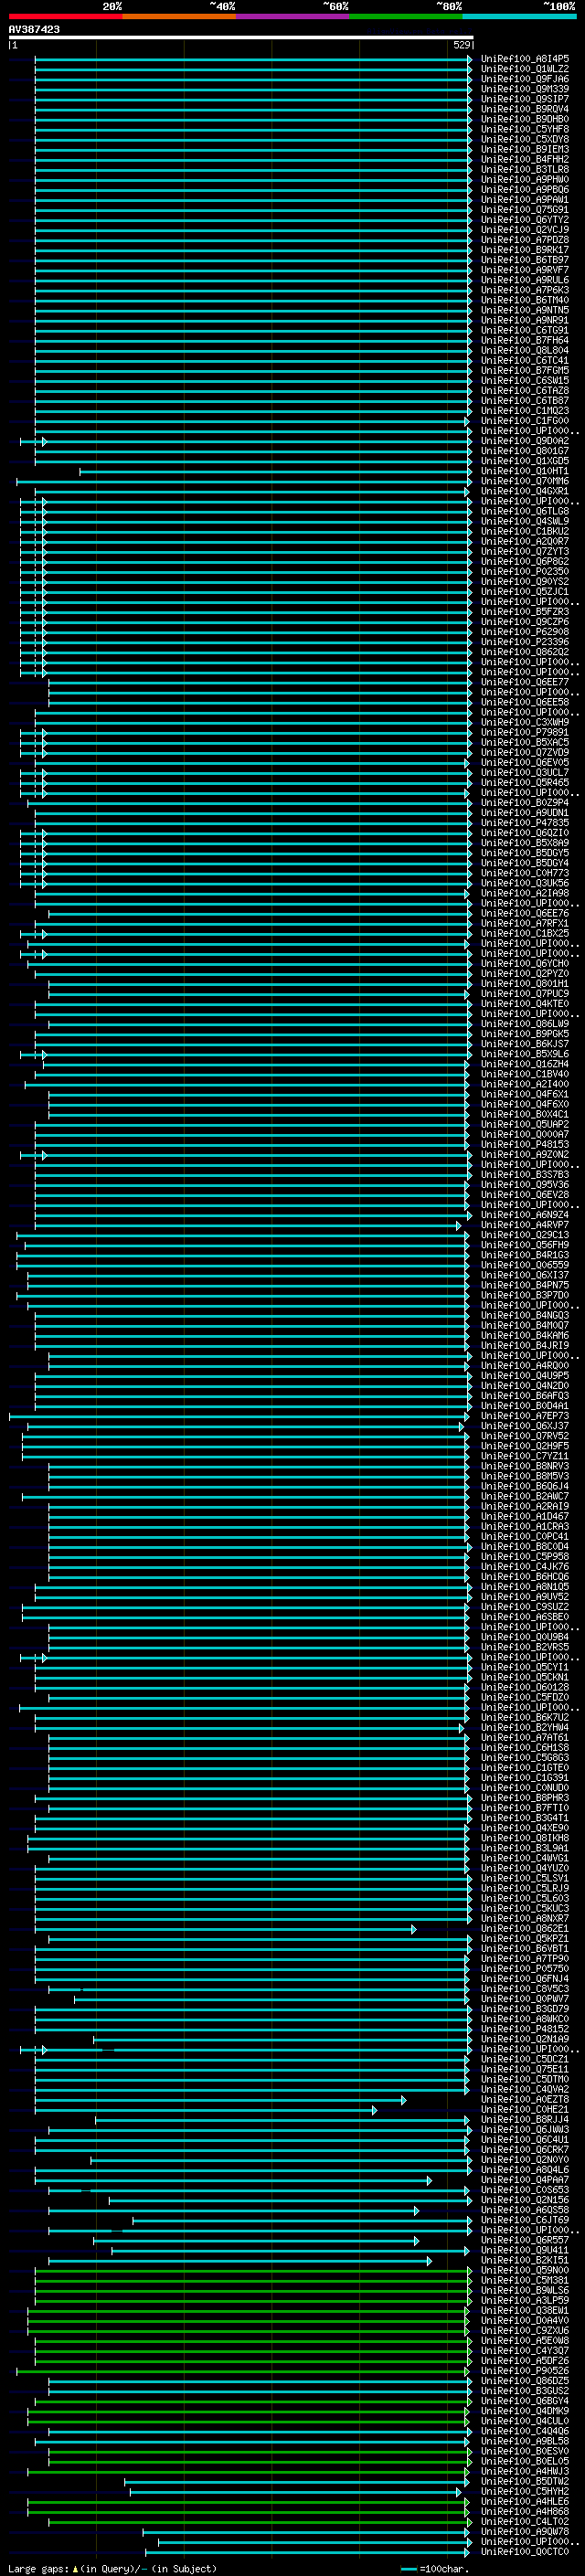Screen dimensions: 585x2576
Task: Click the cyan ~100% identity legend bar
Action: tap(519, 16)
